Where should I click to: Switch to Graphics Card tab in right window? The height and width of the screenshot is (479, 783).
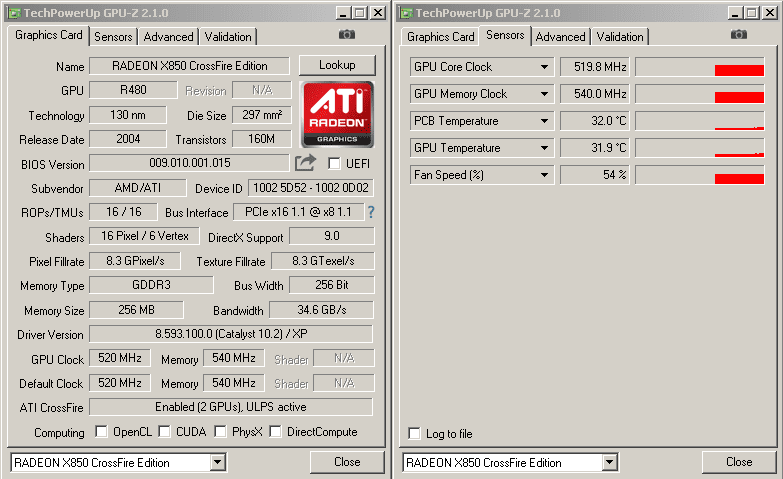(x=440, y=37)
